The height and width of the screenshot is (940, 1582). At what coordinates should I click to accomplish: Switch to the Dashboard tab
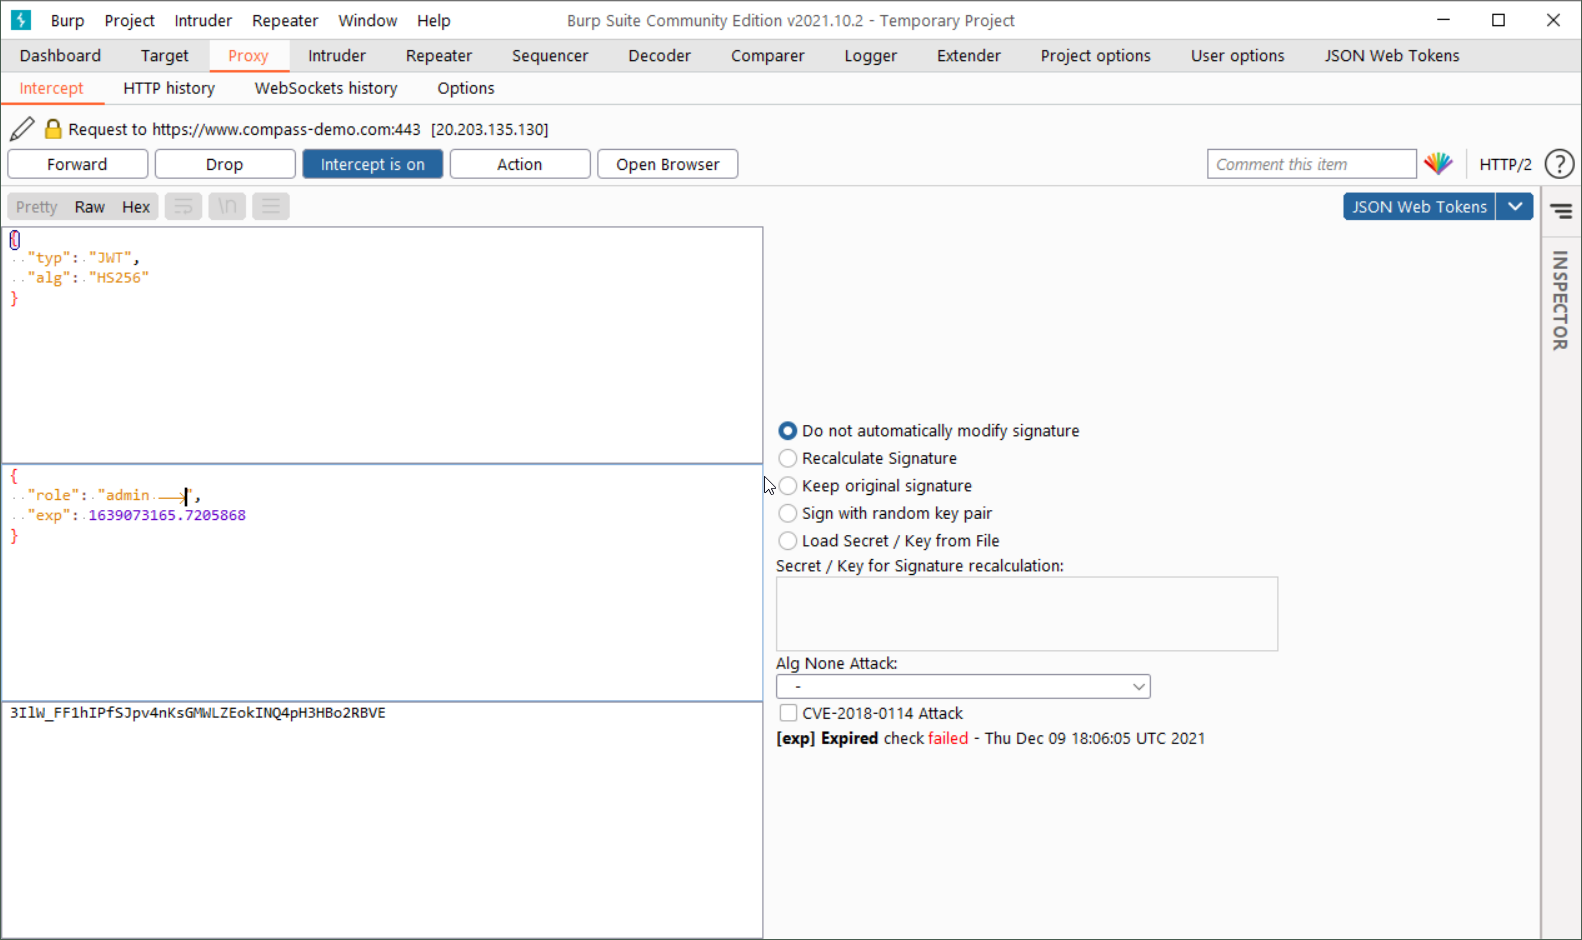coord(60,56)
